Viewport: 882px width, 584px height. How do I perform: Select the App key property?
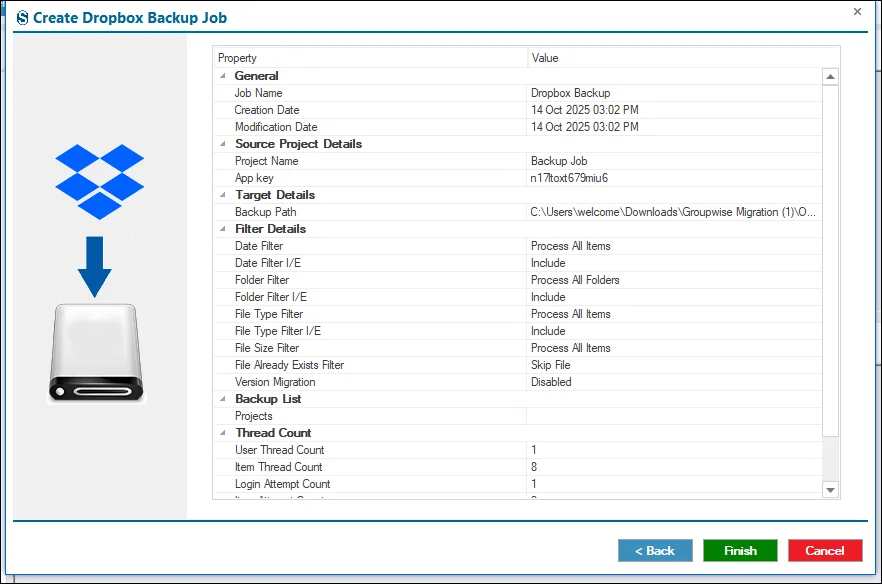pyautogui.click(x=254, y=178)
